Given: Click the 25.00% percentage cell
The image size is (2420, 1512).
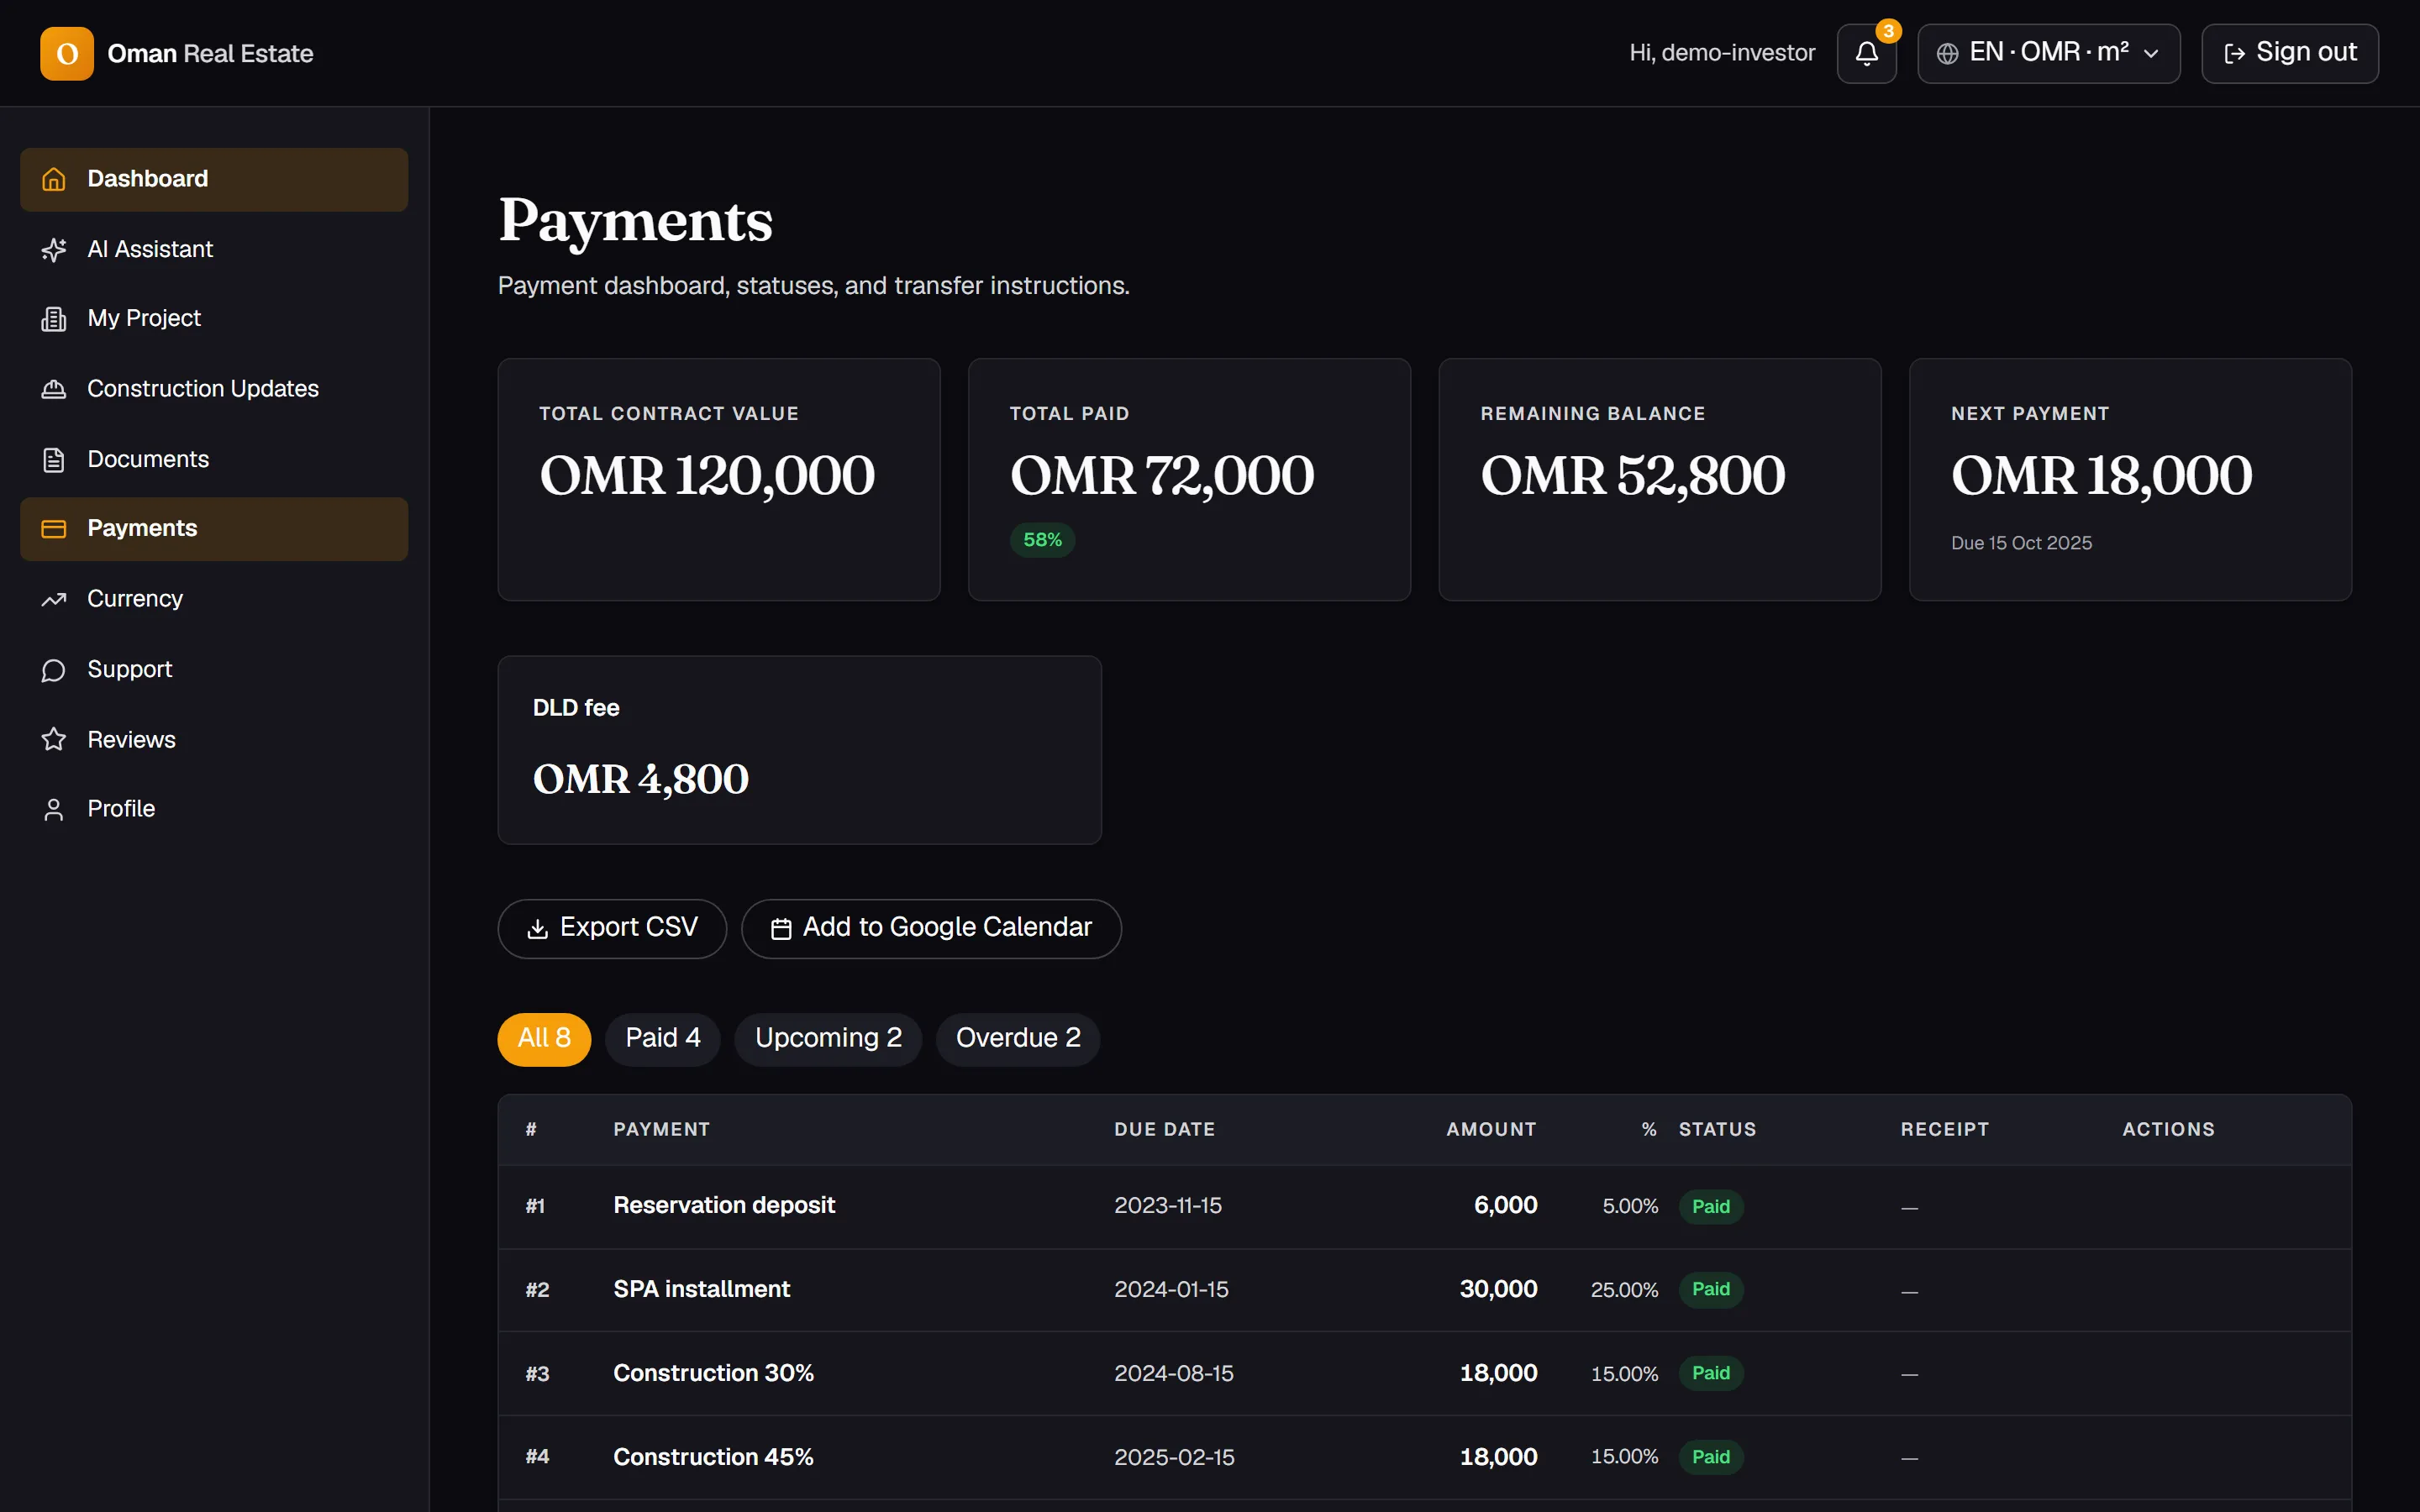Looking at the screenshot, I should point(1624,1290).
